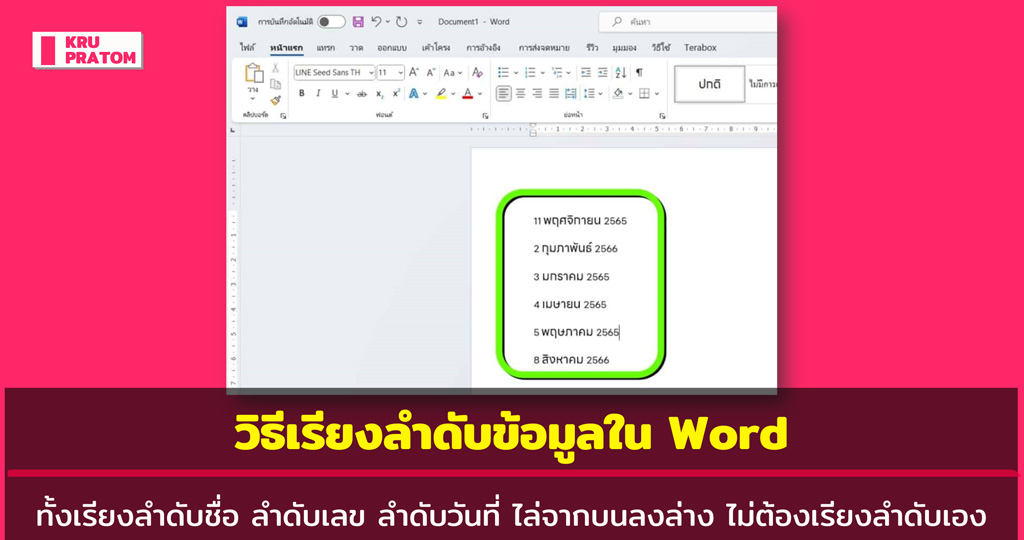The width and height of the screenshot is (1024, 540).
Task: Click the Clear Formatting icon
Action: pos(477,72)
